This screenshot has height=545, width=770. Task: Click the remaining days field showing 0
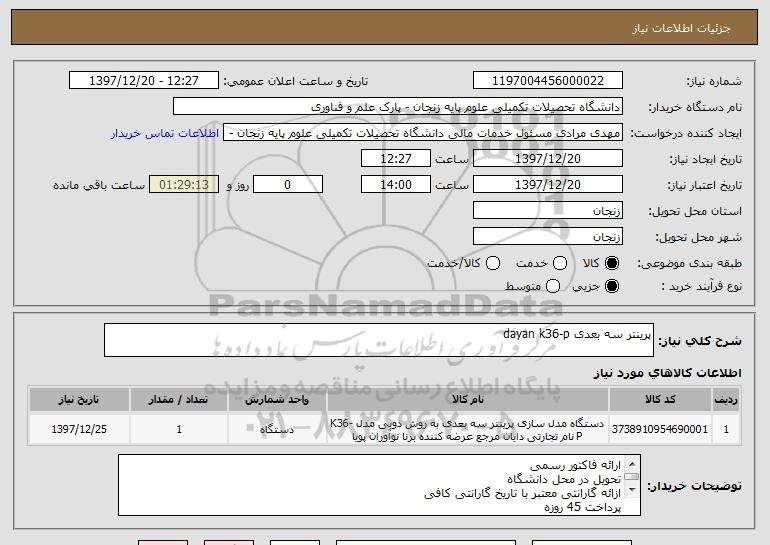click(288, 185)
